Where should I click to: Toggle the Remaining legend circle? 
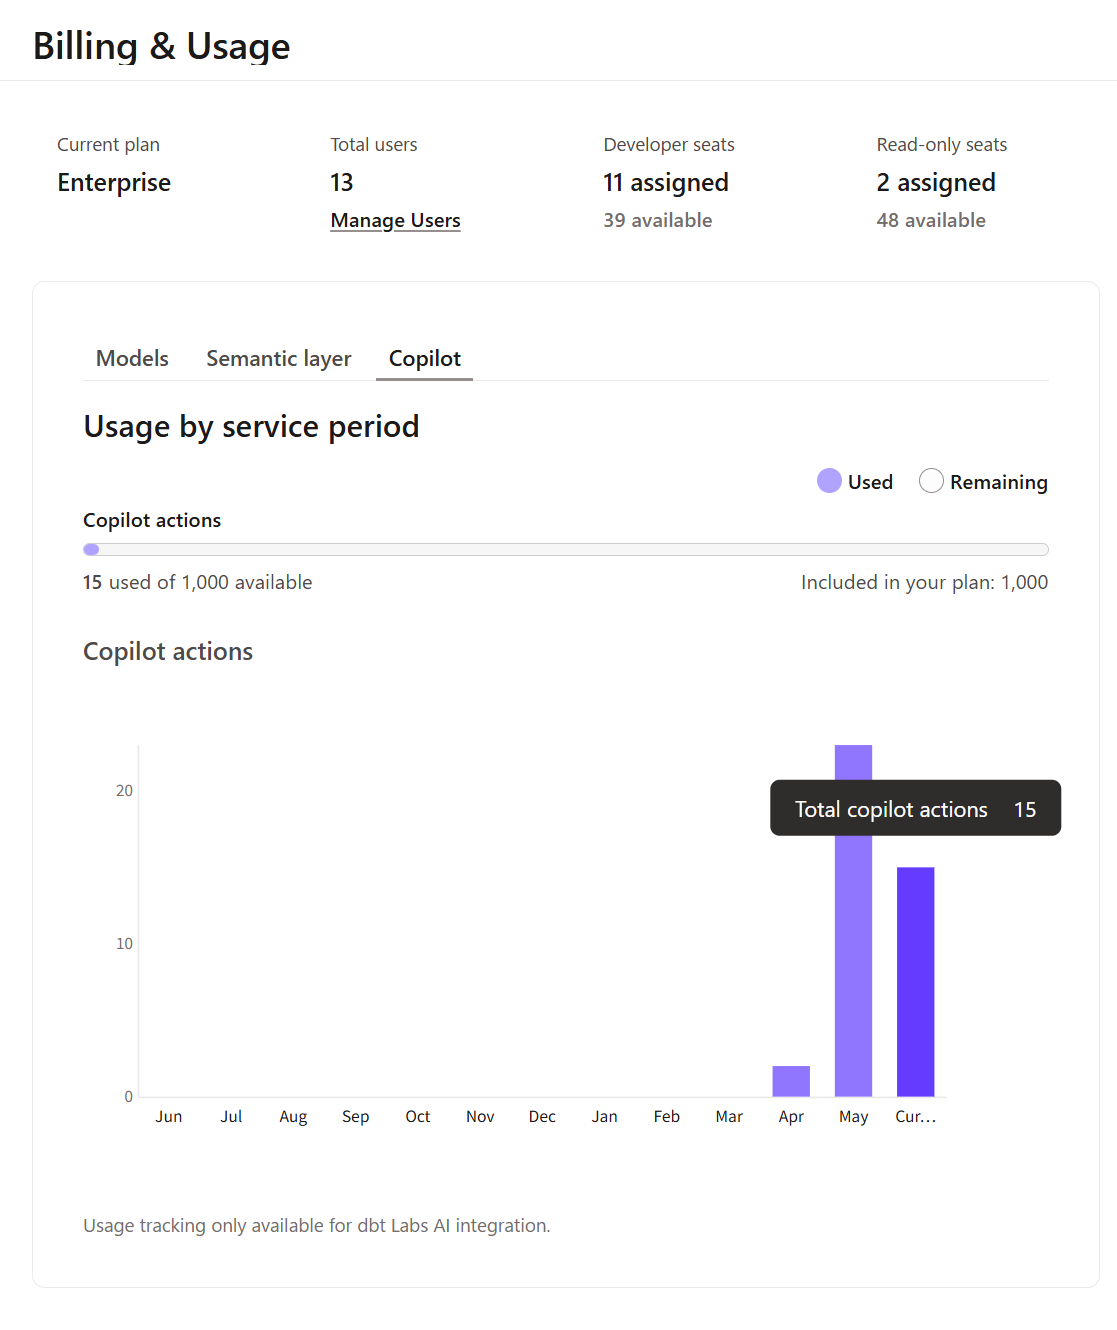pyautogui.click(x=931, y=481)
